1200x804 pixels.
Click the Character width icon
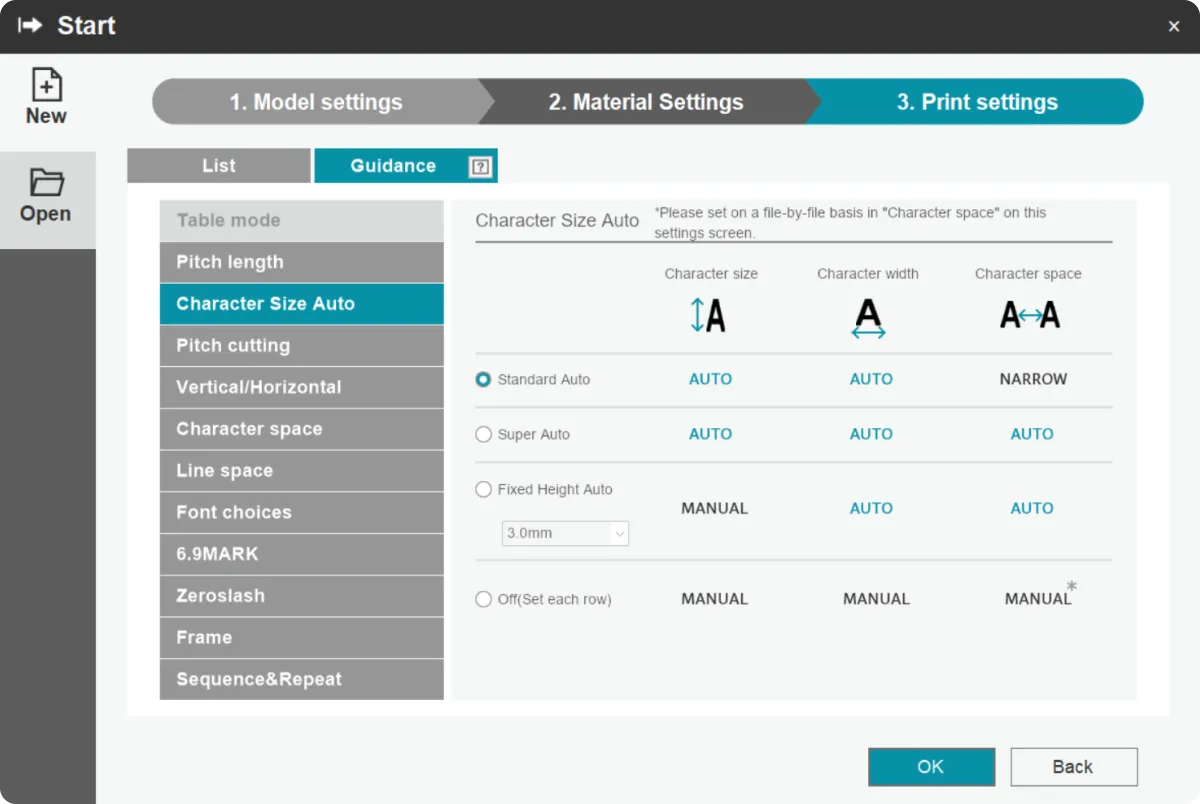coord(868,318)
